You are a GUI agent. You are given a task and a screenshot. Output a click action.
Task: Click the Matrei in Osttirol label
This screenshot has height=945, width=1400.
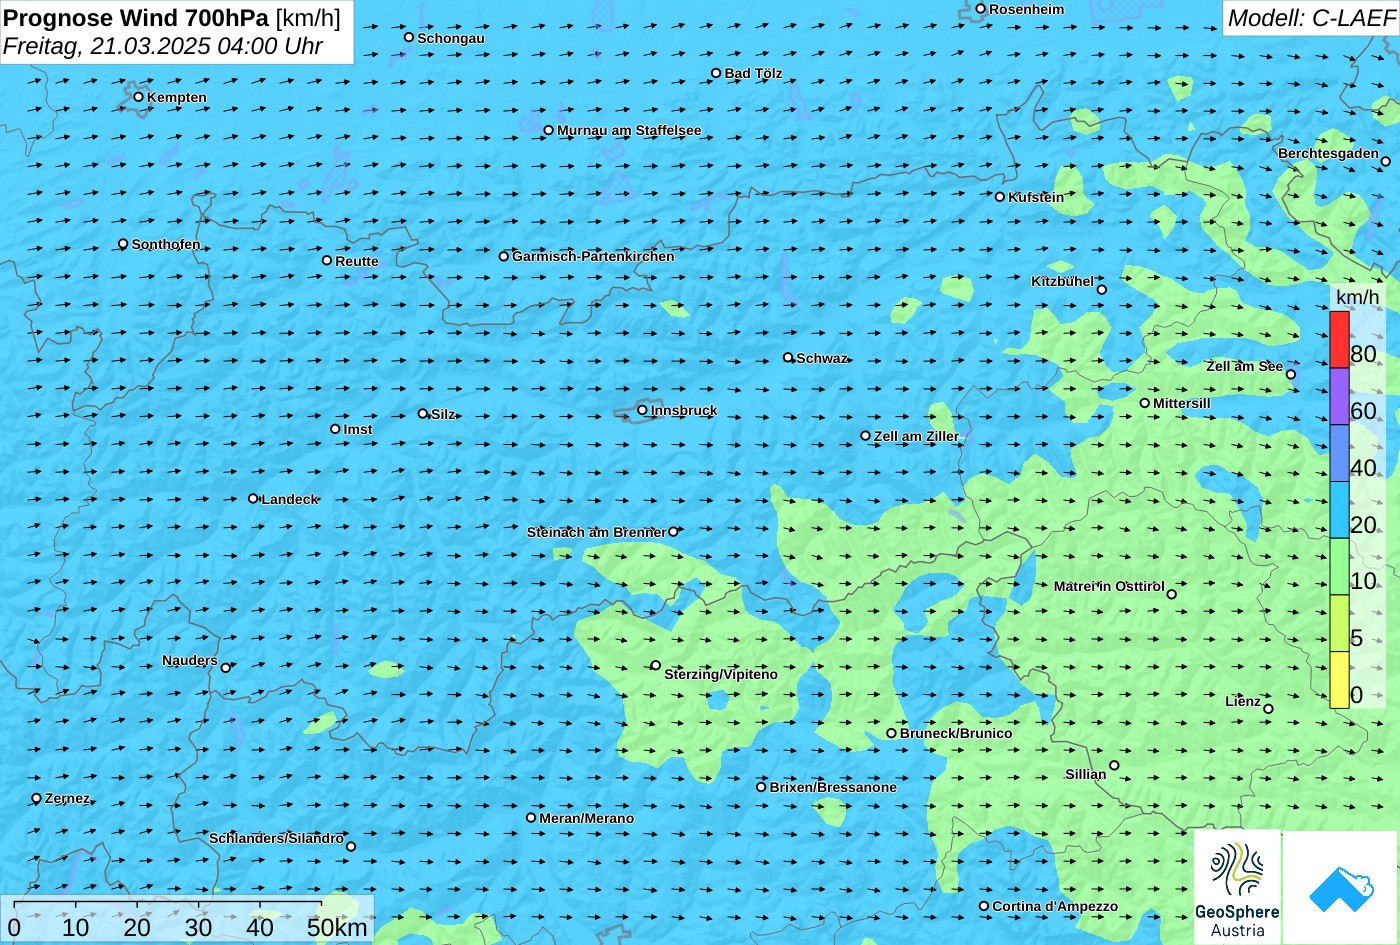pos(1109,587)
